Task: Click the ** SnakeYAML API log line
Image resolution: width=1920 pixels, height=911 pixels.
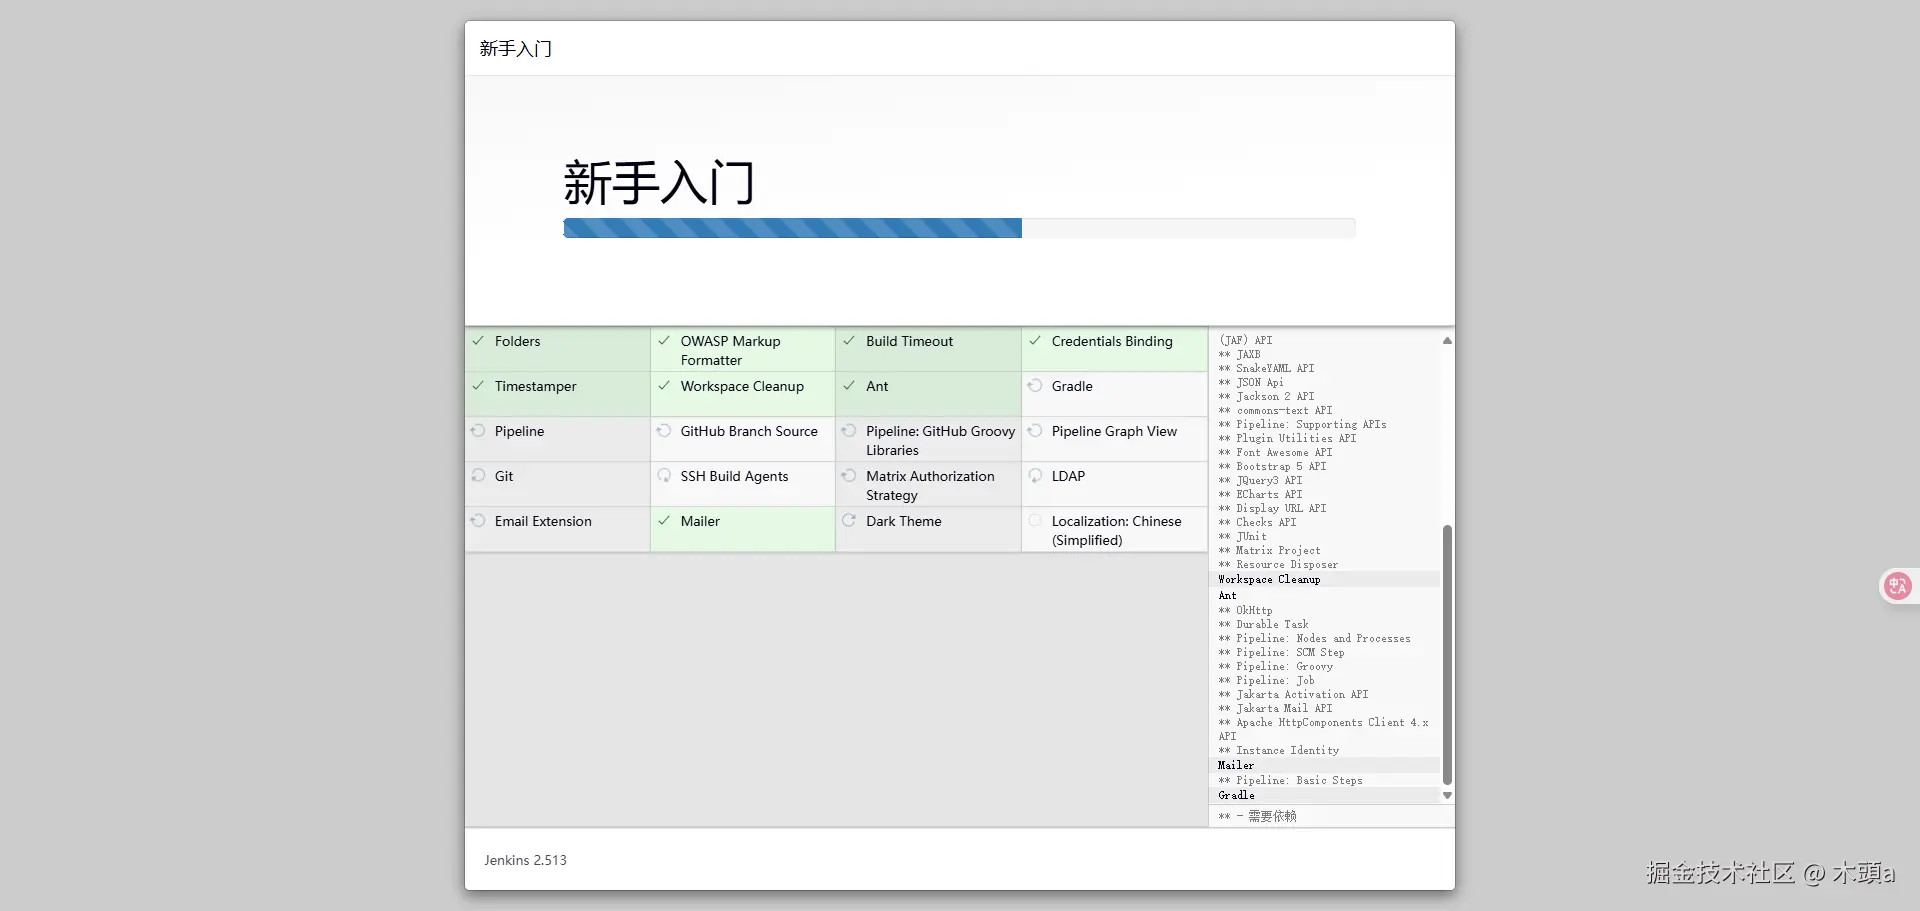Action: coord(1266,369)
